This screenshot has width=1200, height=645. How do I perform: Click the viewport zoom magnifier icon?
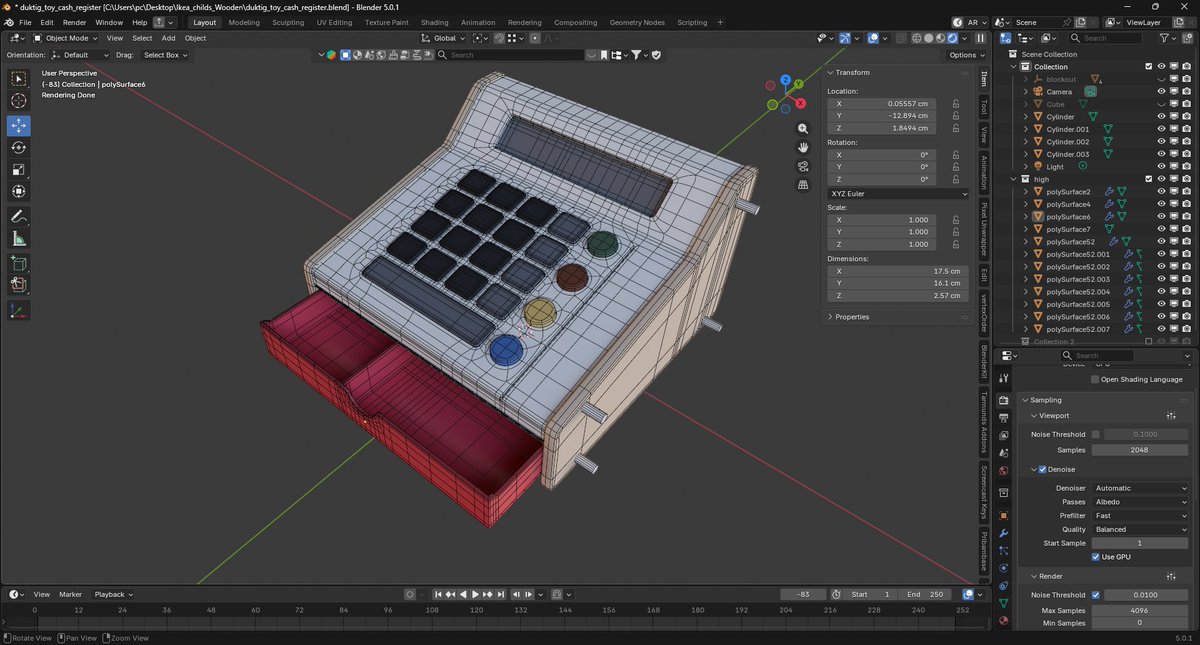(803, 129)
